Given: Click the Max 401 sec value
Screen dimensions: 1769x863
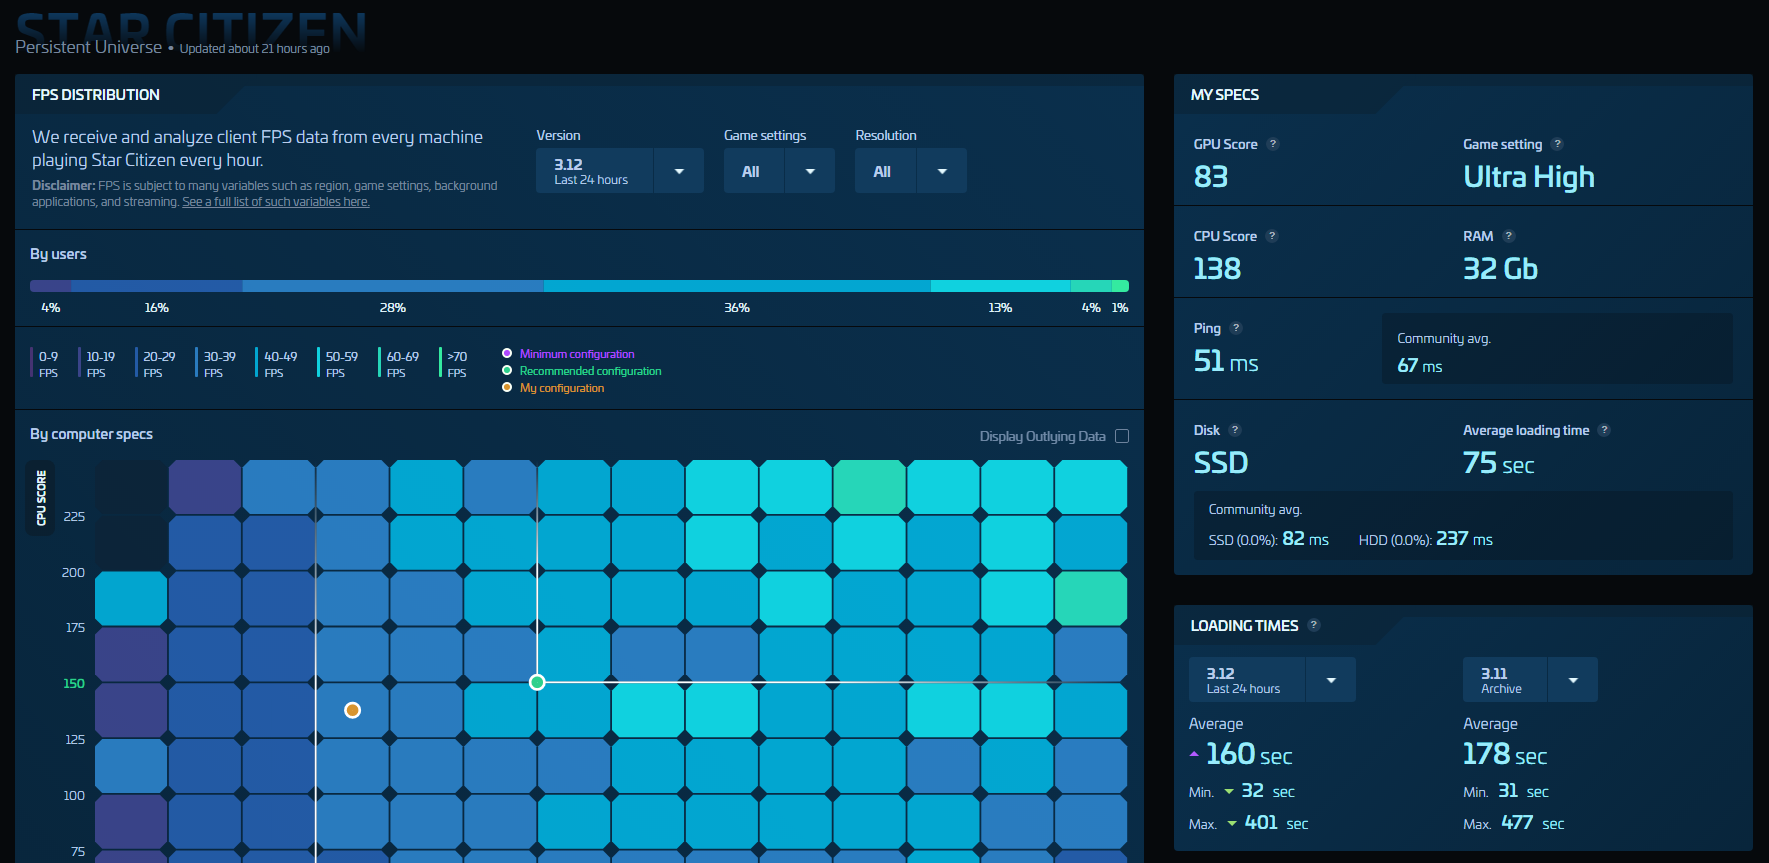Looking at the screenshot, I should (1276, 823).
